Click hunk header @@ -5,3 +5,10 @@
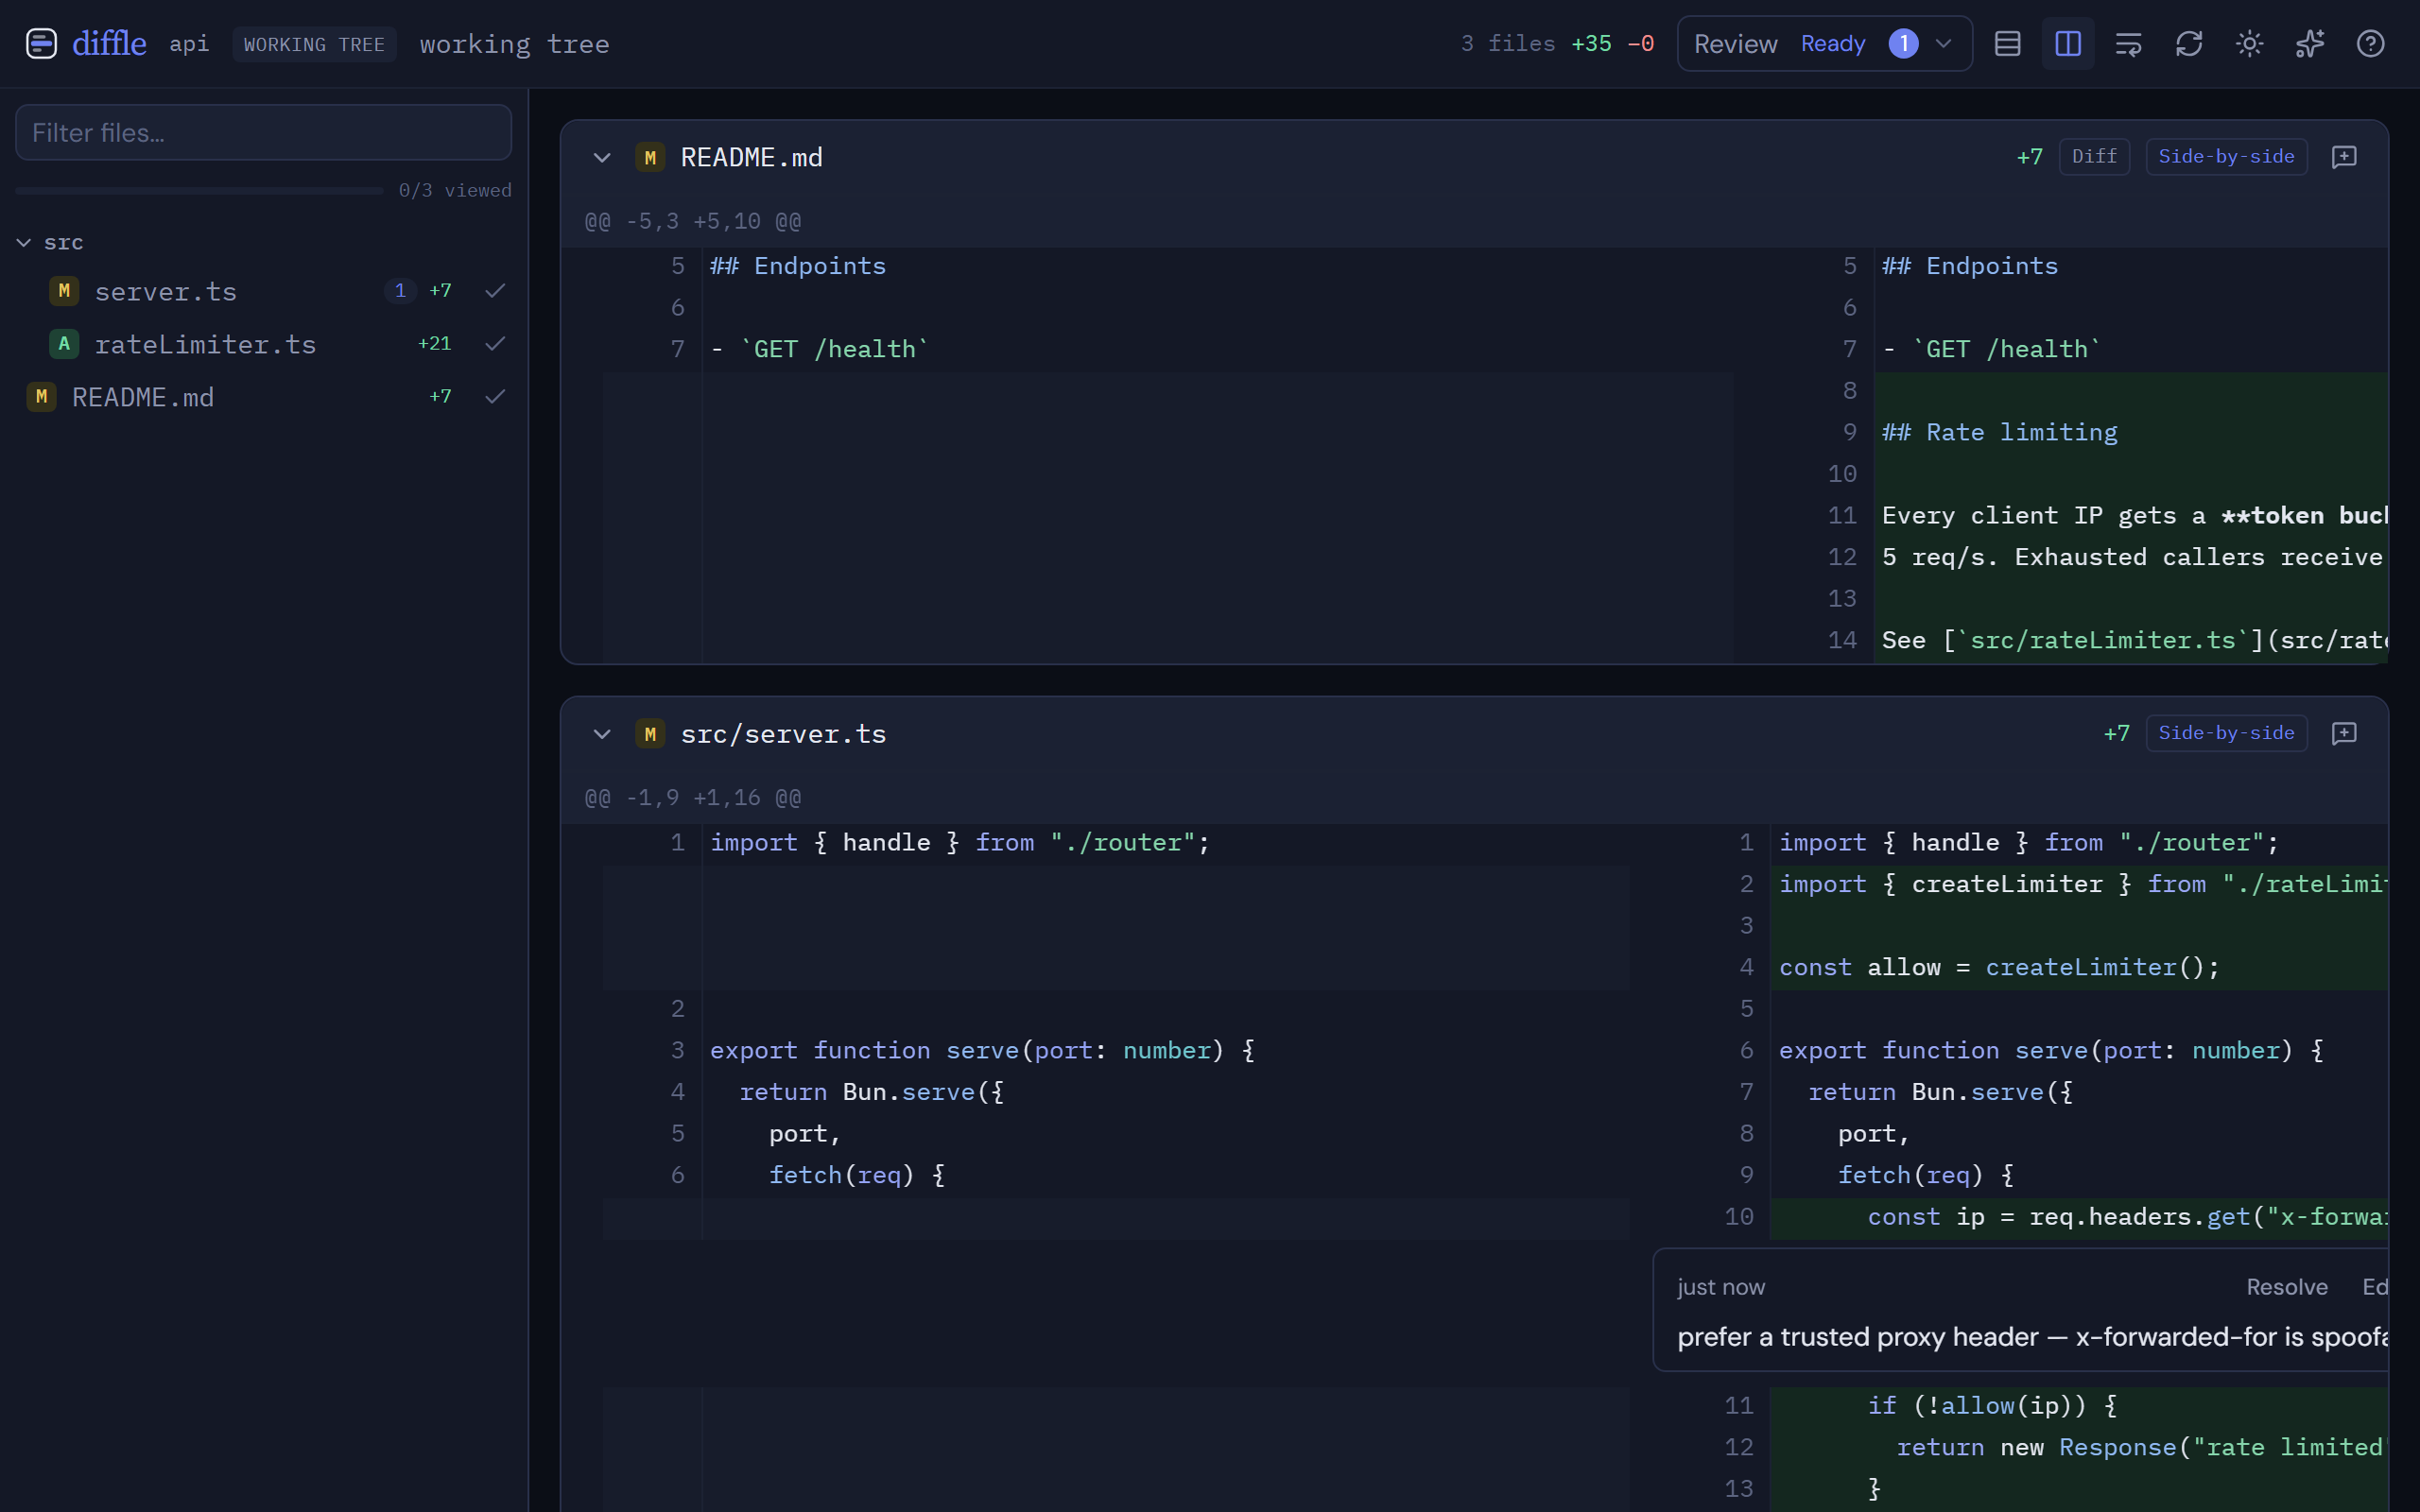2420x1512 pixels. point(693,221)
